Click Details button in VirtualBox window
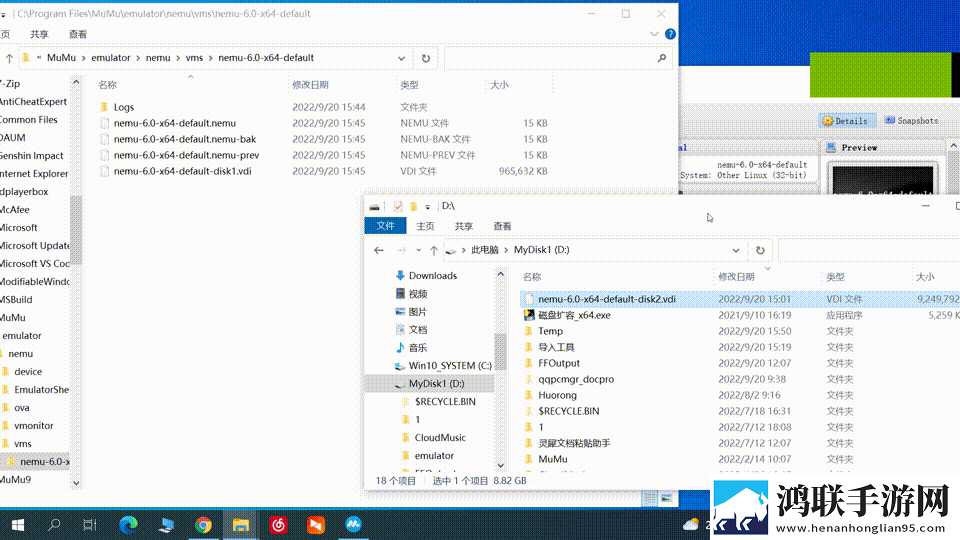The image size is (960, 540). (846, 121)
